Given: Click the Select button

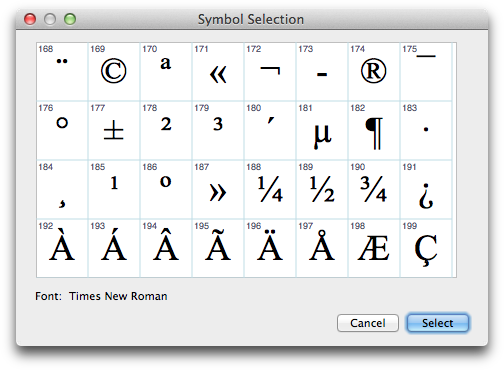Looking at the screenshot, I should (x=438, y=323).
